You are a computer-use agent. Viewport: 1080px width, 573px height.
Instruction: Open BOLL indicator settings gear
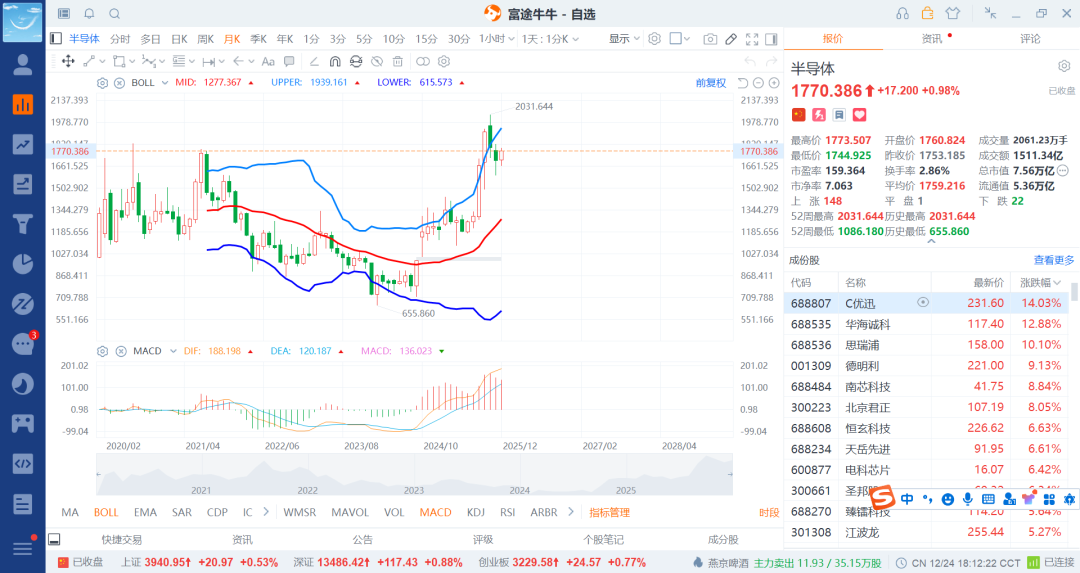[x=103, y=83]
